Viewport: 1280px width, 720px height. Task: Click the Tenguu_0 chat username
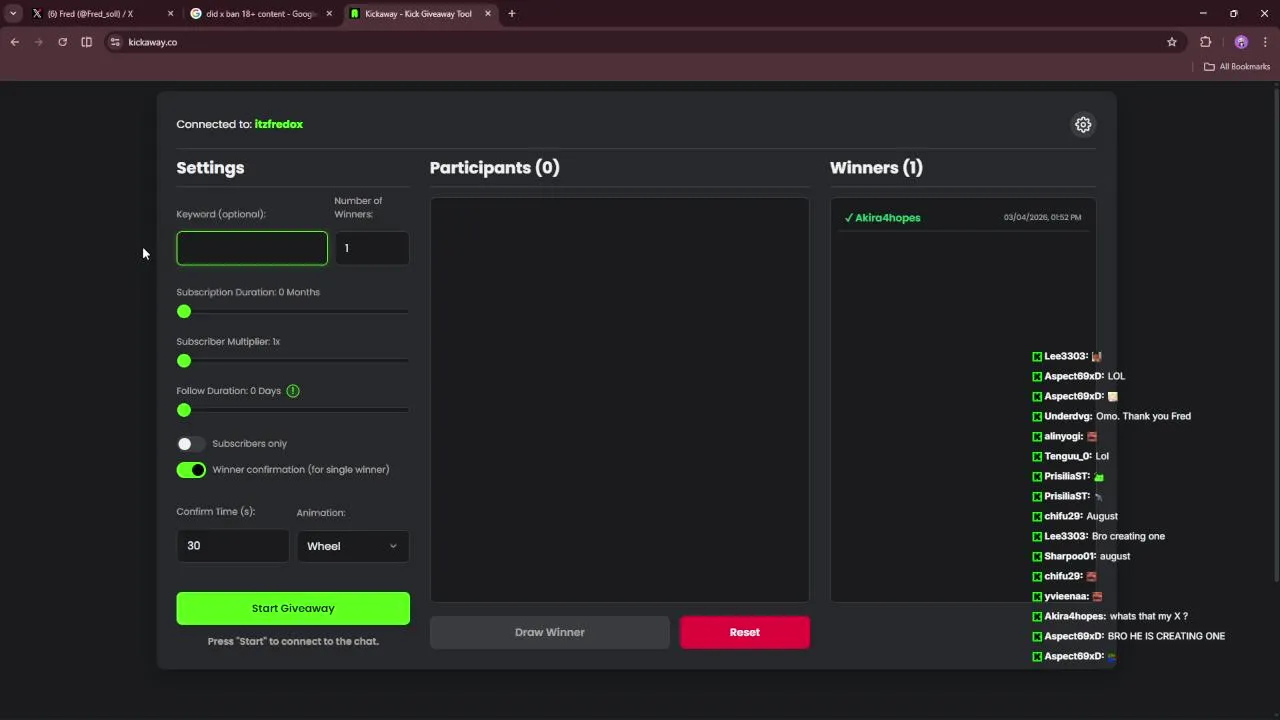point(1068,456)
